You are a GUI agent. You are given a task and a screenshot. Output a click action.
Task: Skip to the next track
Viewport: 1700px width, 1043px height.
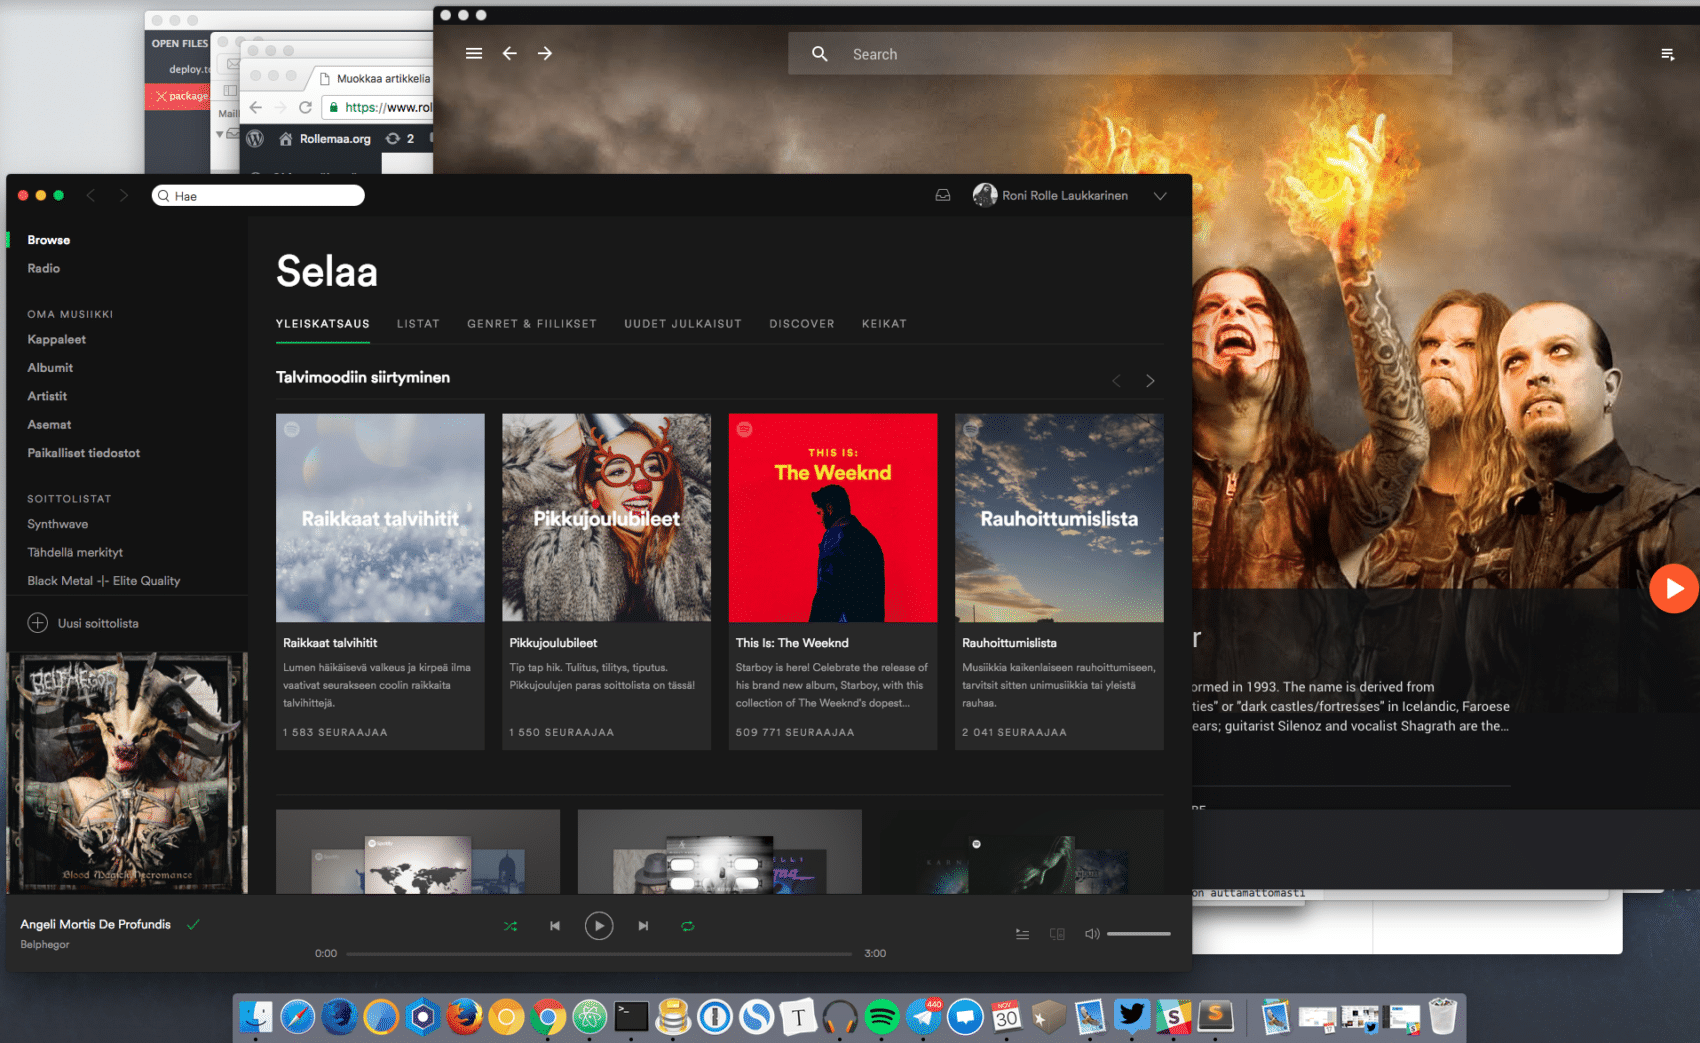(x=643, y=926)
